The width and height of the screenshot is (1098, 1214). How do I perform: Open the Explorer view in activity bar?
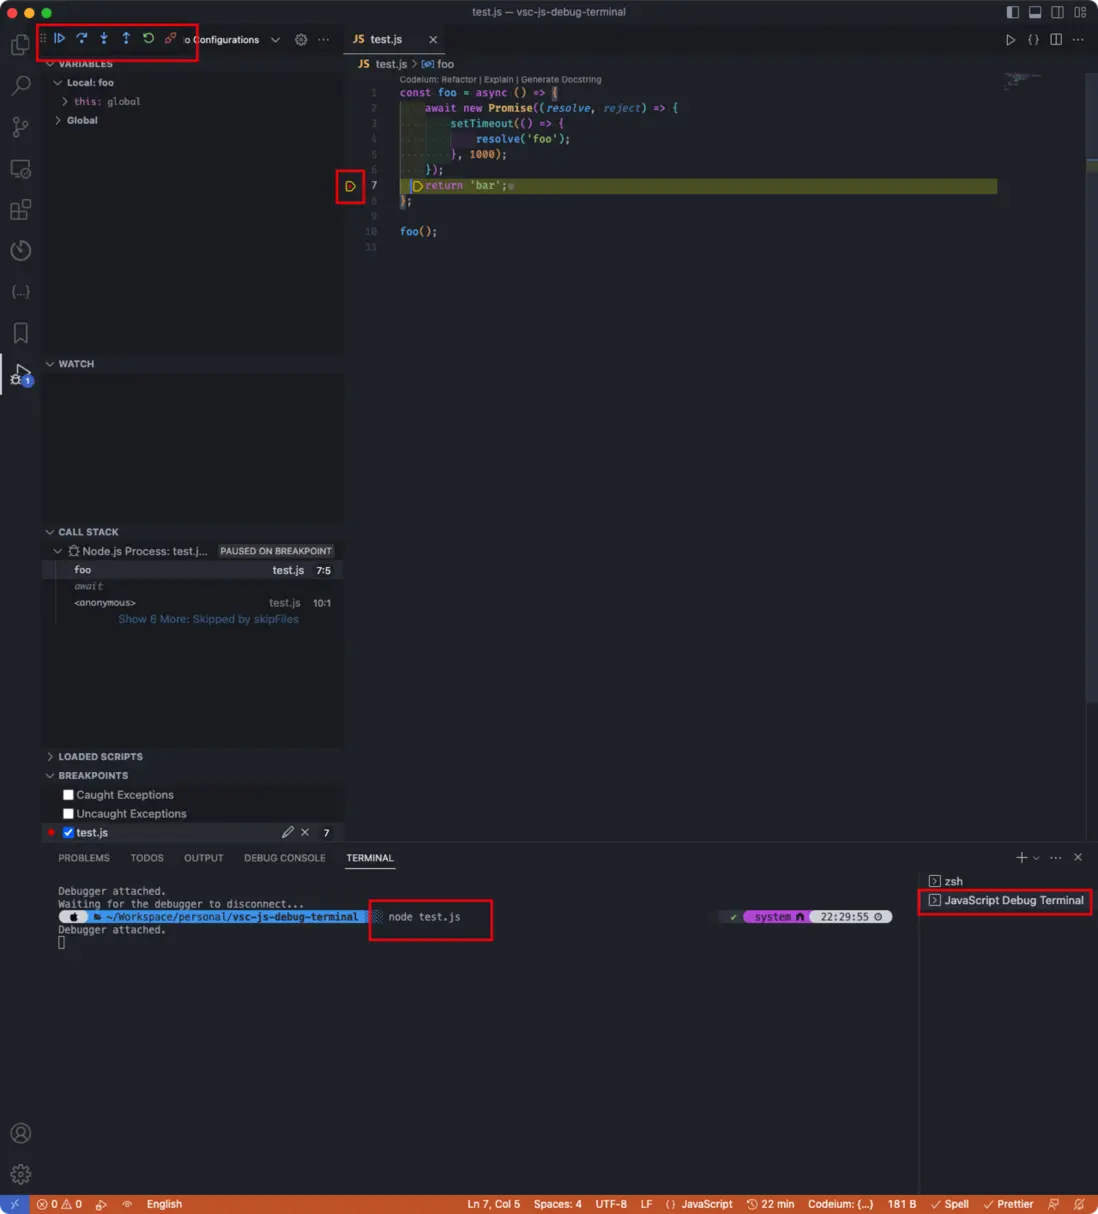click(x=20, y=45)
